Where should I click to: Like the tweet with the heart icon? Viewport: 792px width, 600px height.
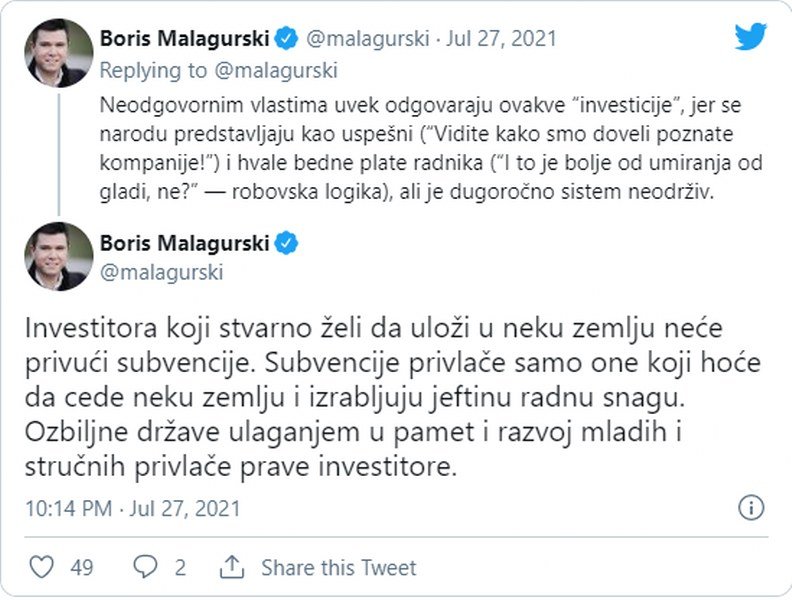pyautogui.click(x=41, y=567)
